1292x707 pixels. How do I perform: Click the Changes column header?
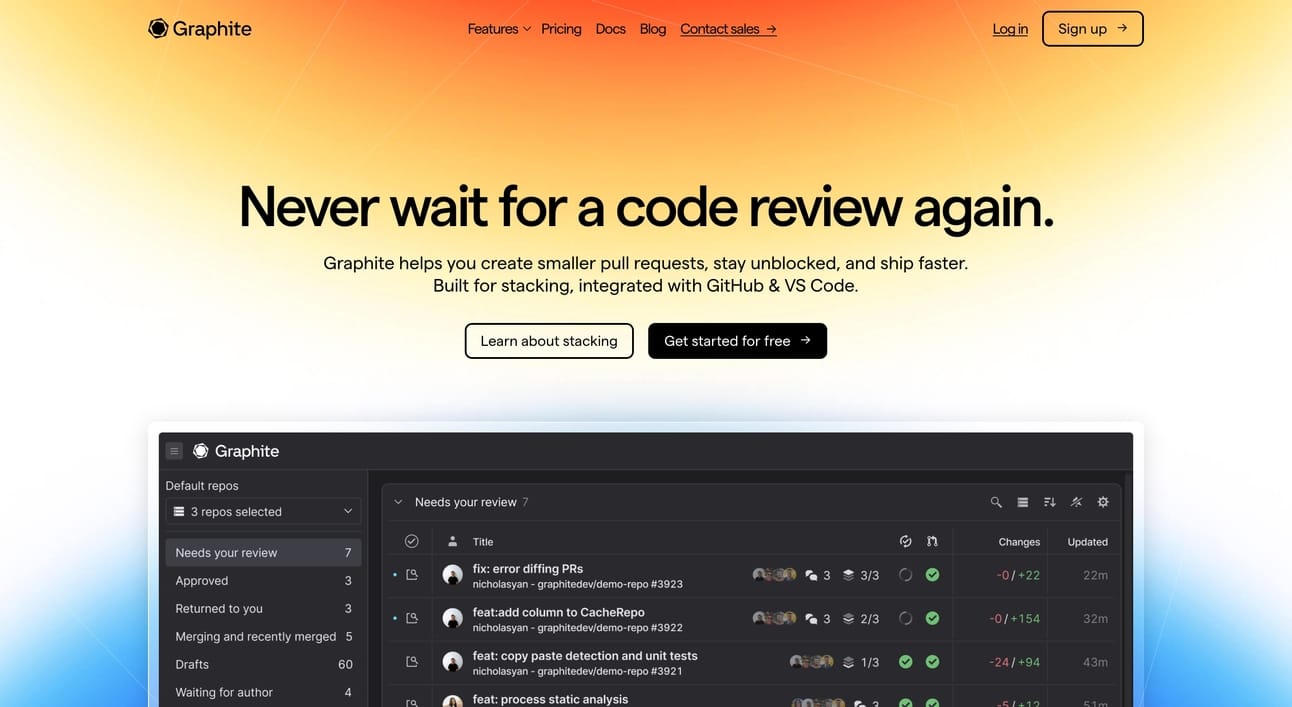(1019, 542)
